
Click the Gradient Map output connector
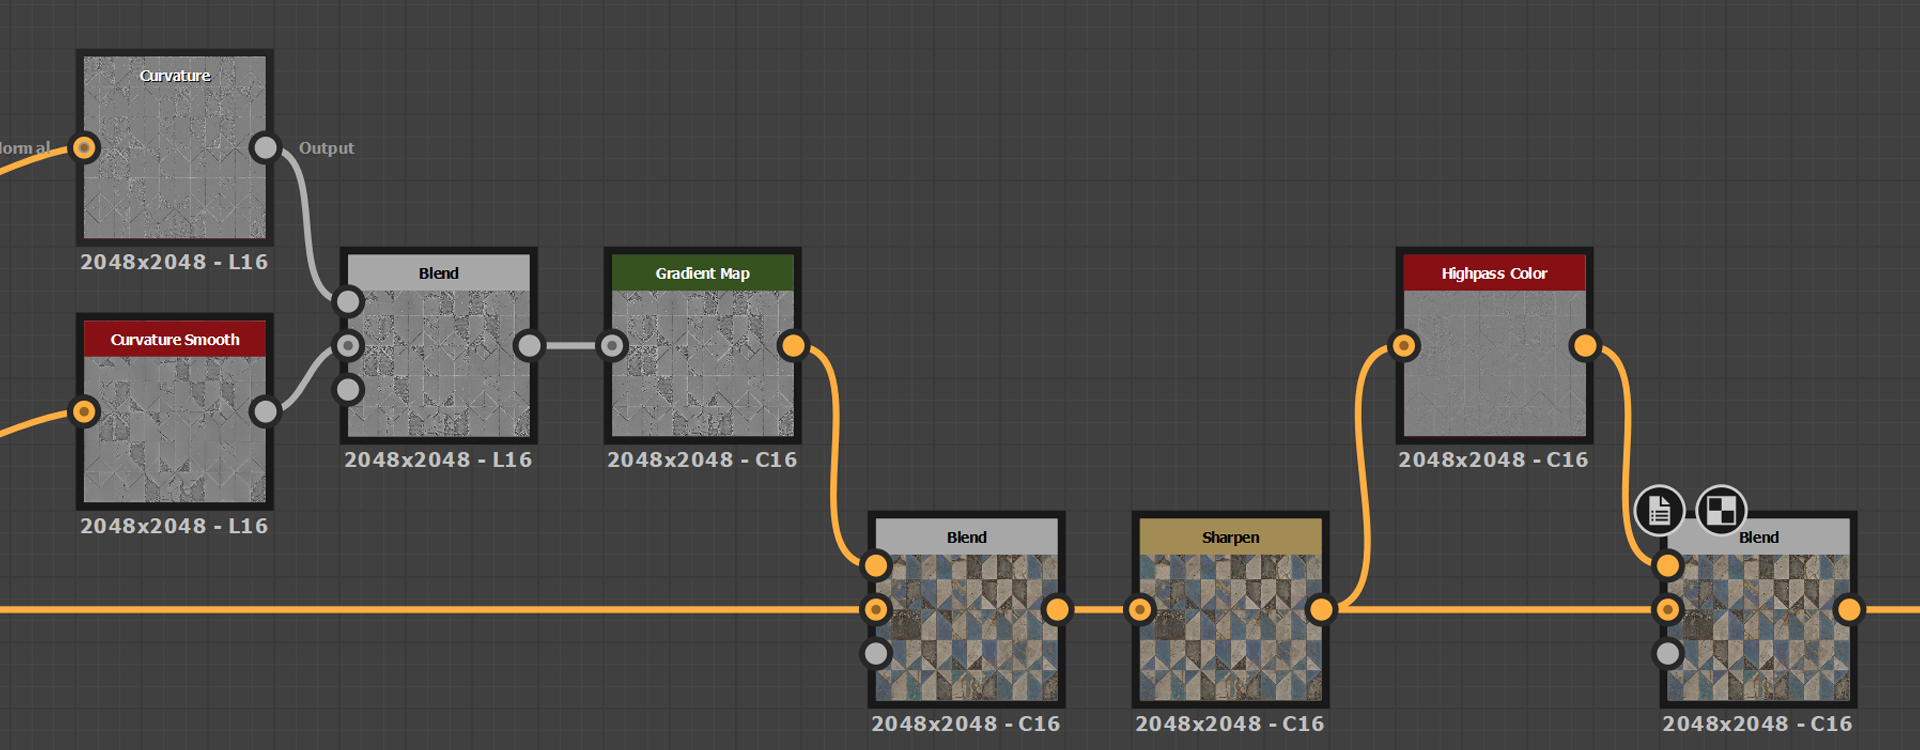point(793,346)
